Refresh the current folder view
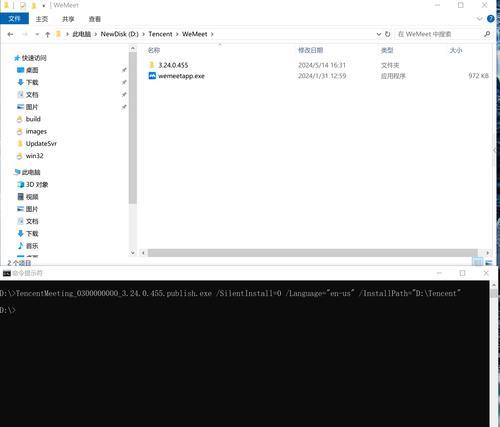 (x=387, y=34)
